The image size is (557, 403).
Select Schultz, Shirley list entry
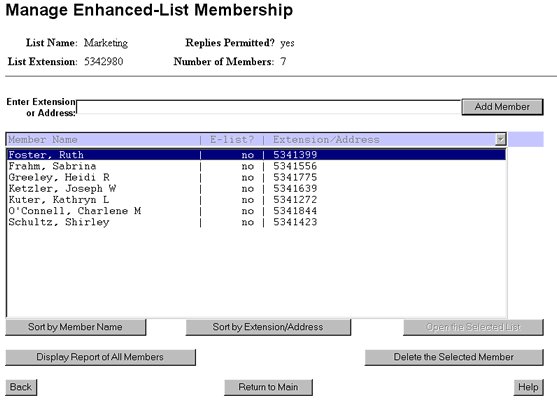[256, 222]
